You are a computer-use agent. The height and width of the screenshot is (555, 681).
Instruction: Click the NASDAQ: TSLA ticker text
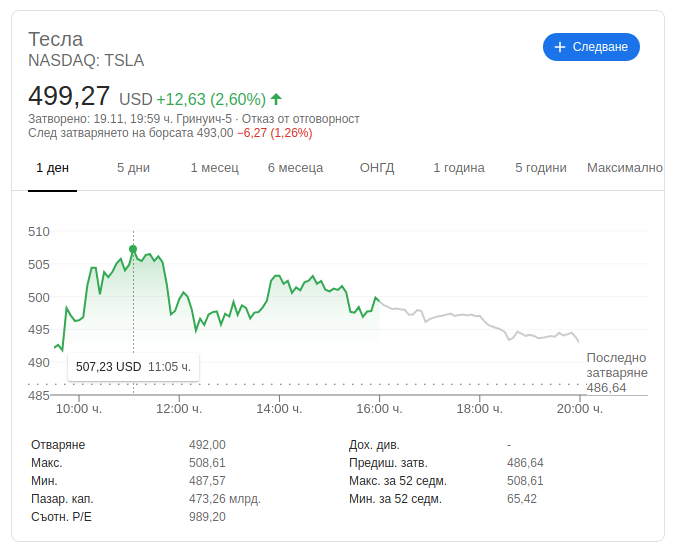click(x=86, y=60)
